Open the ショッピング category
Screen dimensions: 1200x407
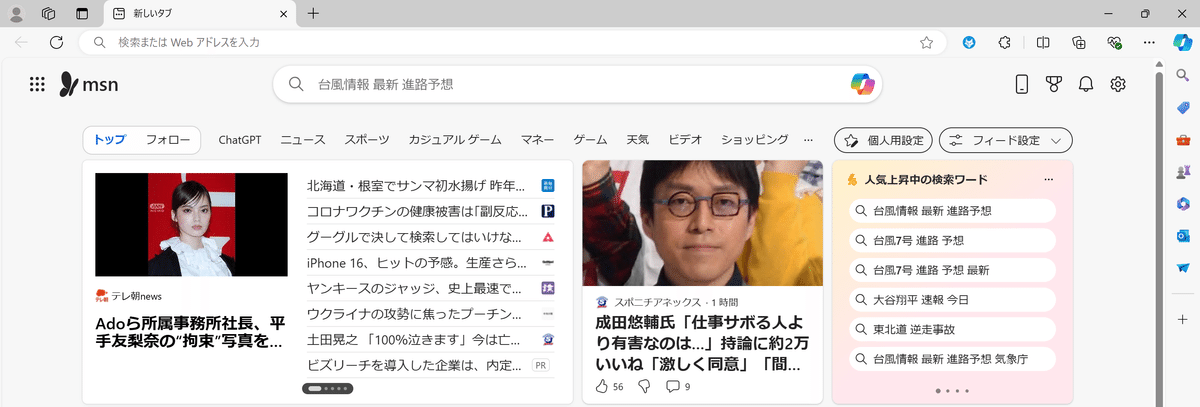click(x=755, y=140)
